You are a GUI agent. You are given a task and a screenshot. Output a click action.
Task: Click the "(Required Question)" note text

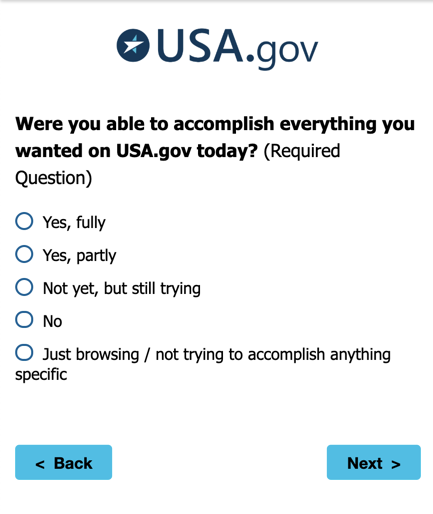178,164
